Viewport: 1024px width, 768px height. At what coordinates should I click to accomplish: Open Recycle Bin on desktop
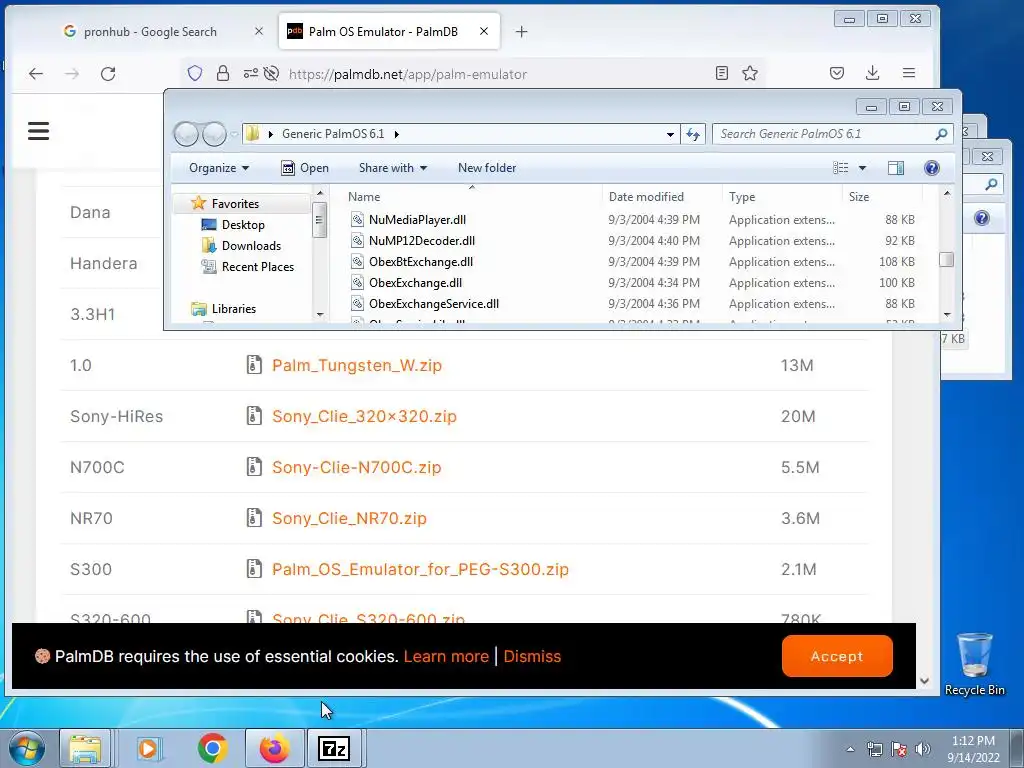(974, 664)
